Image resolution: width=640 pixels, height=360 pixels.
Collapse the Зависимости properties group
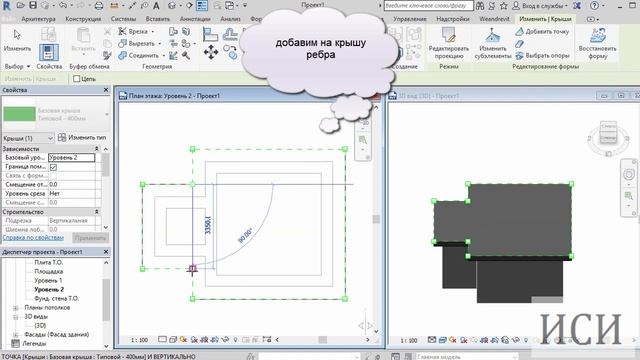pyautogui.click(x=97, y=149)
